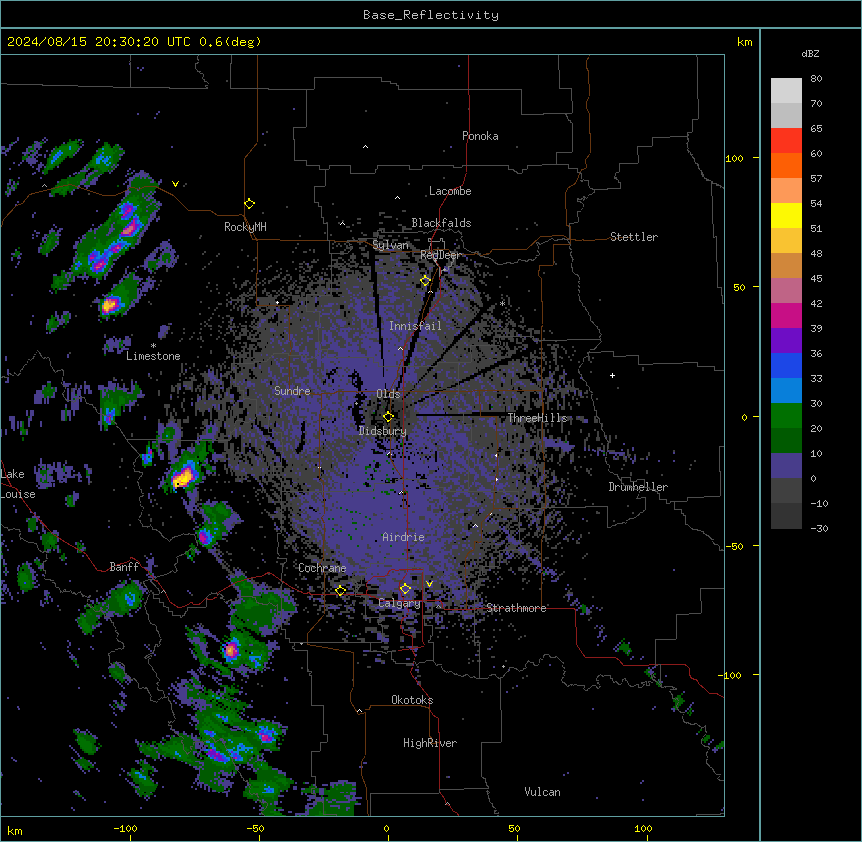The image size is (862, 842).
Task: Click the Base_Reflectivity title
Action: 431,15
